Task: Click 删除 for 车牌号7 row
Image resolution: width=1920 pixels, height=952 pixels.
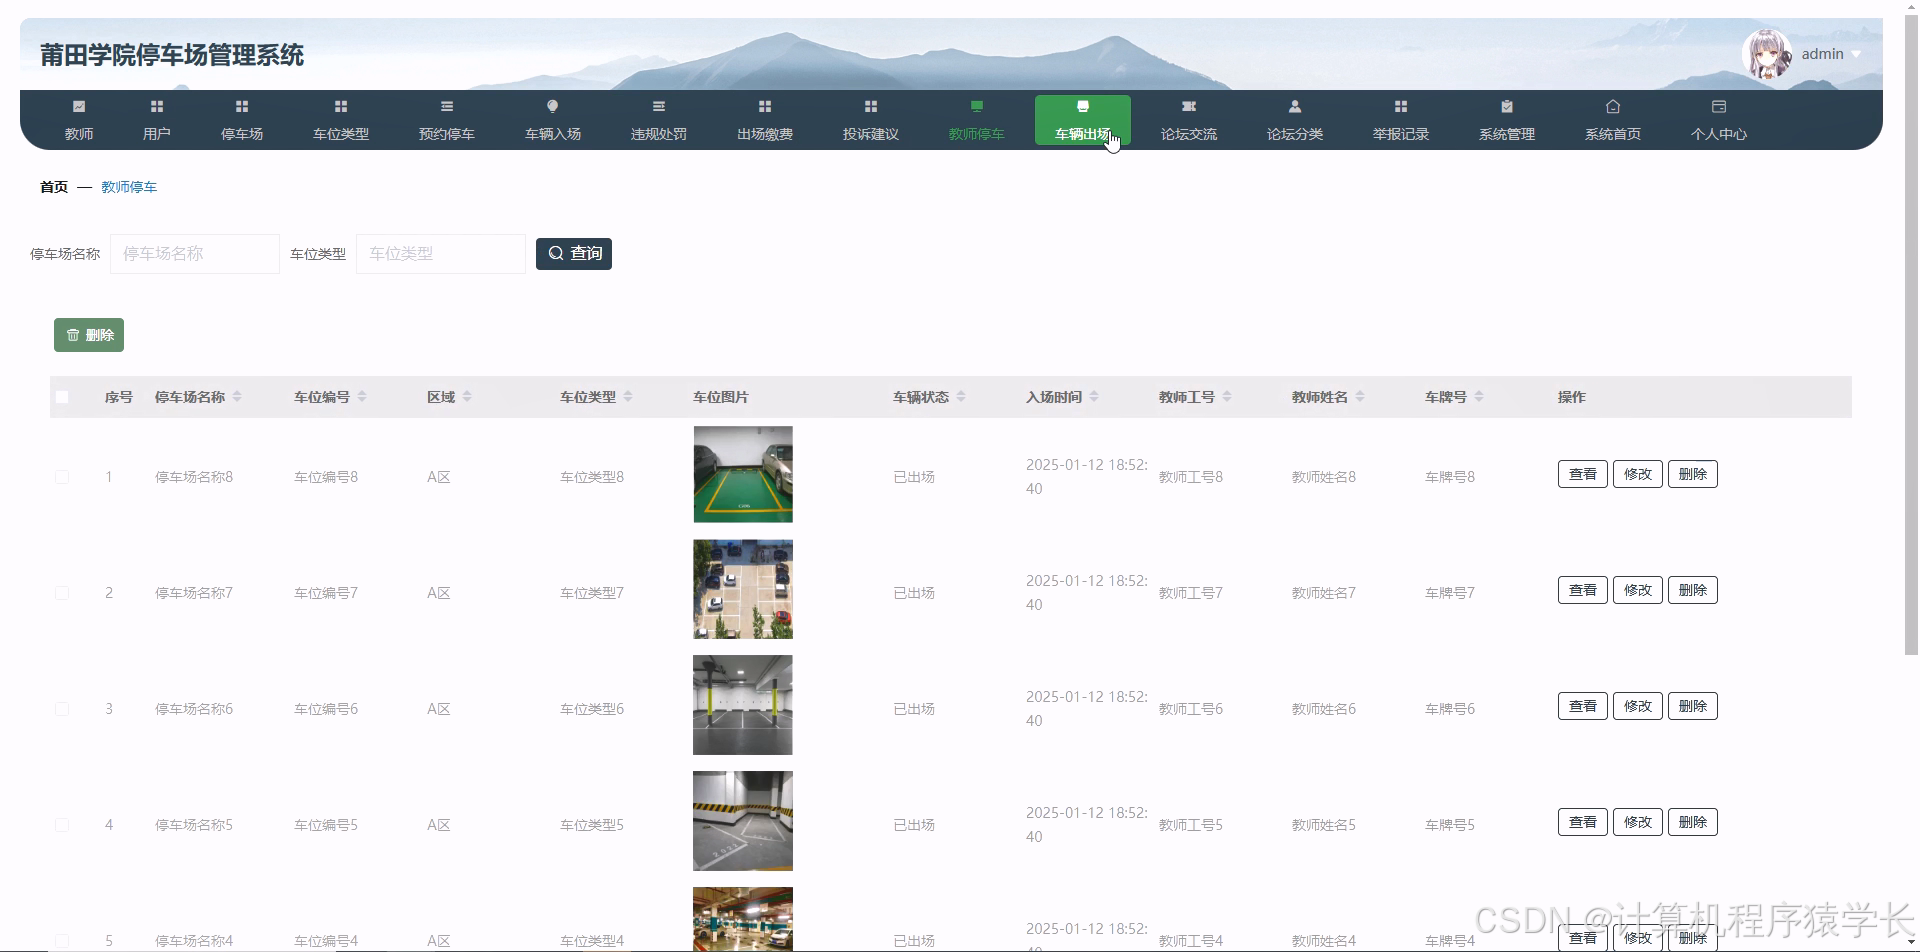Action: 1692,590
